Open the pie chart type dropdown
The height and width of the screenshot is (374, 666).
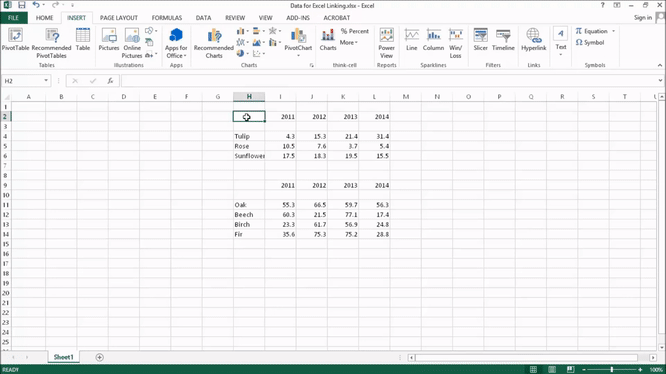243,53
